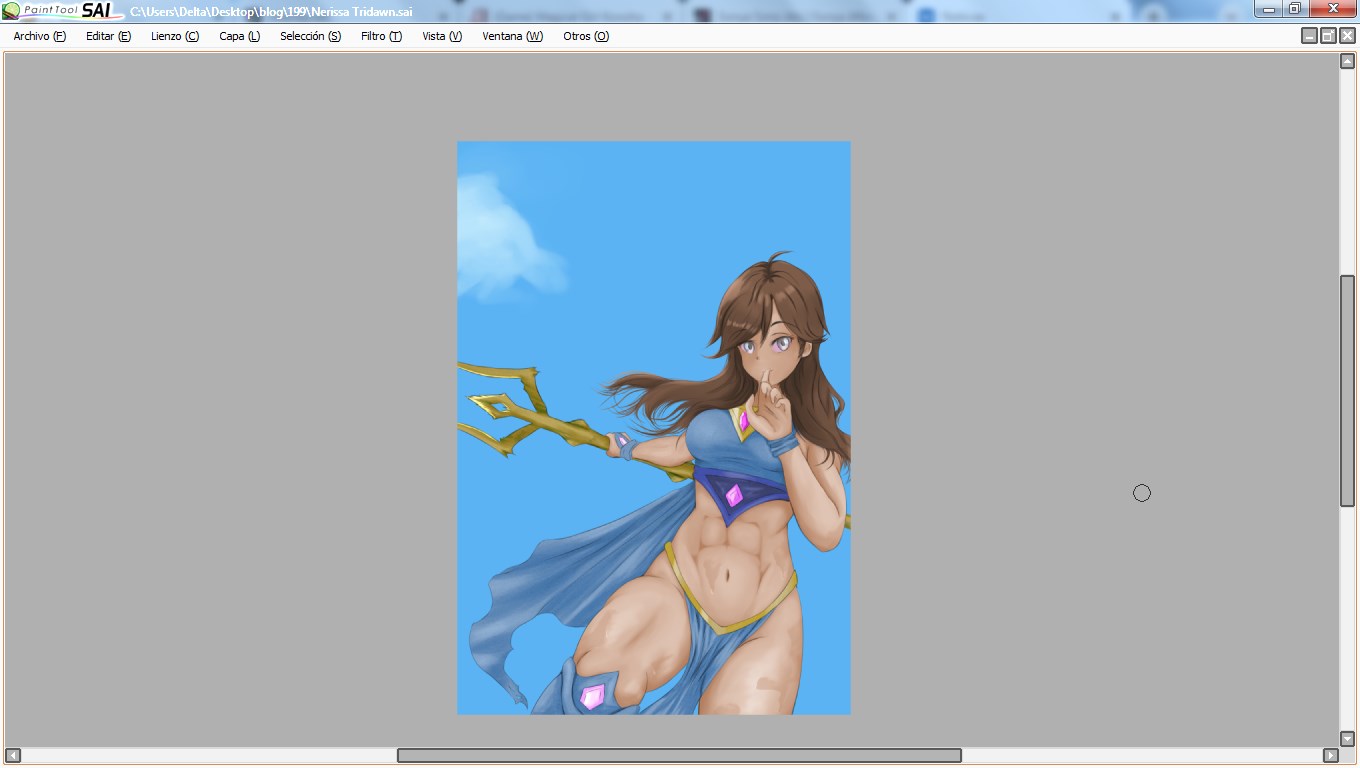Screen dimensions: 1360x768
Task: Click the artwork canvas of the character
Action: [654, 428]
